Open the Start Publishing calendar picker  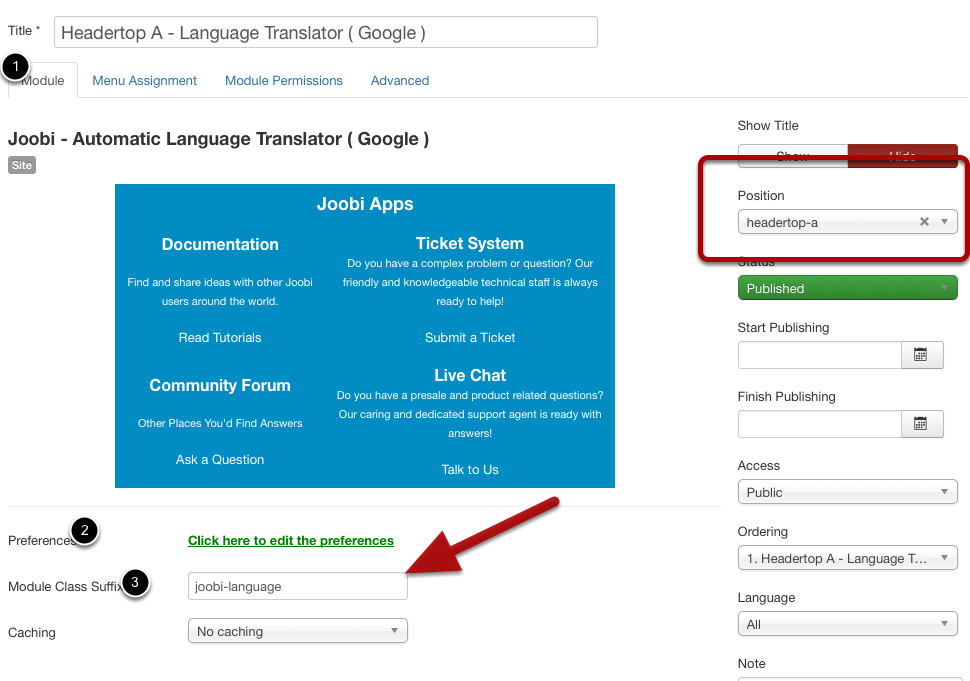(922, 355)
